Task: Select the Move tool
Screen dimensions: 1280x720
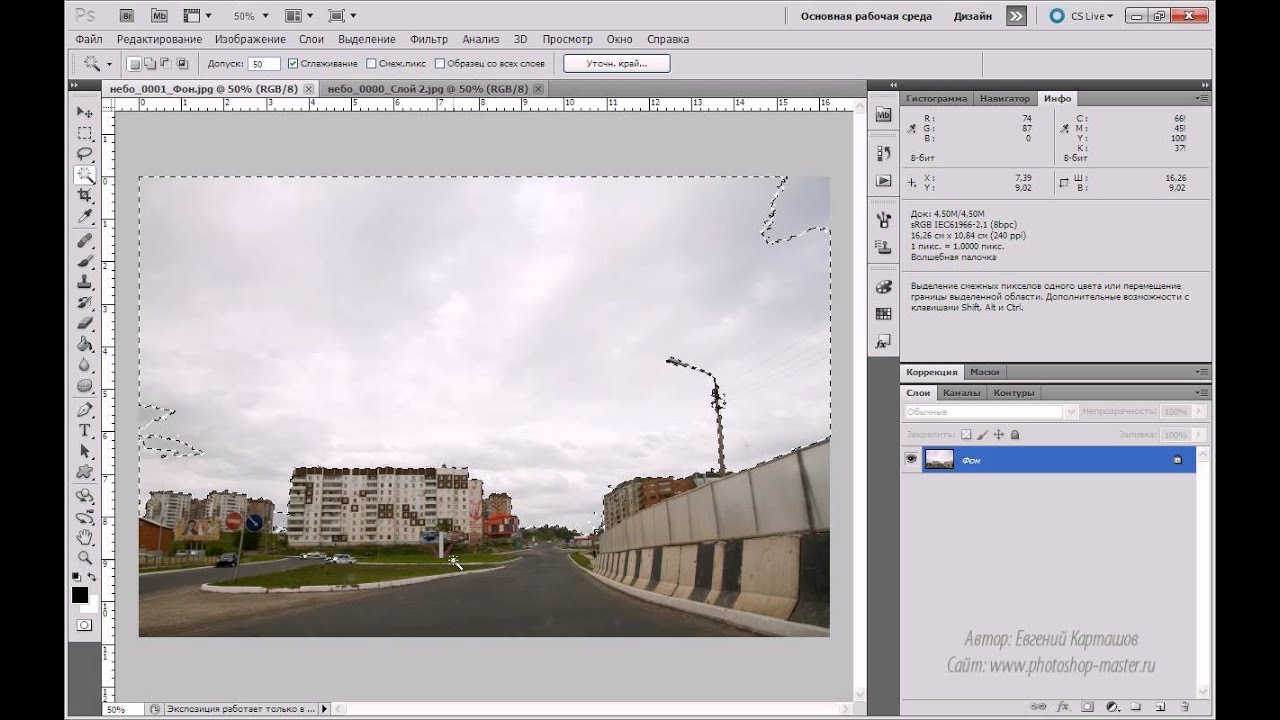Action: point(85,112)
